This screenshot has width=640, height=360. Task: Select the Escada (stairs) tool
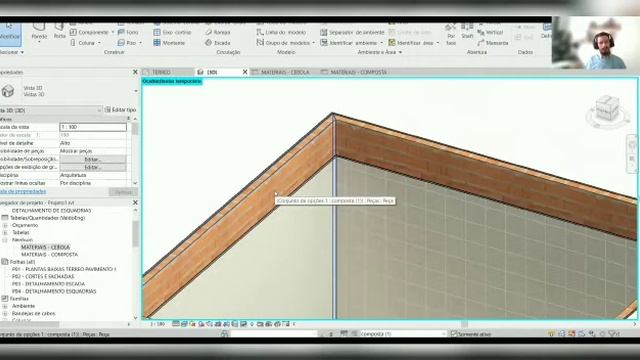point(218,42)
